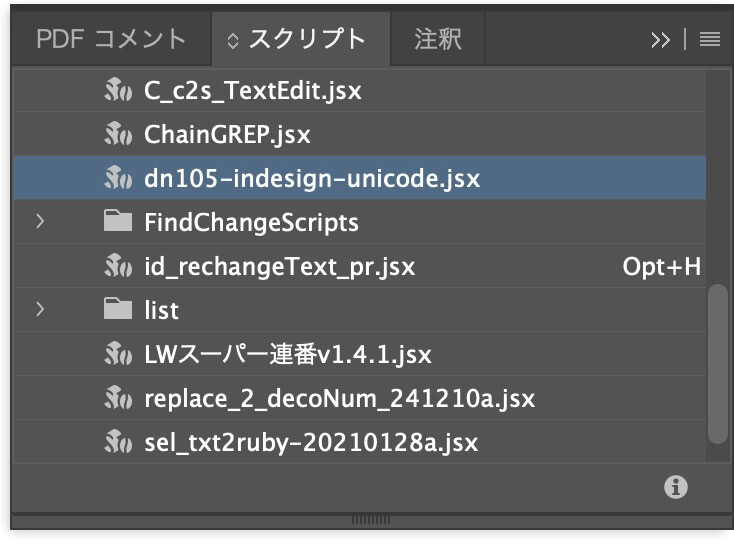Click the info icon at panel bottom
This screenshot has width=734, height=544.
pyautogui.click(x=677, y=487)
